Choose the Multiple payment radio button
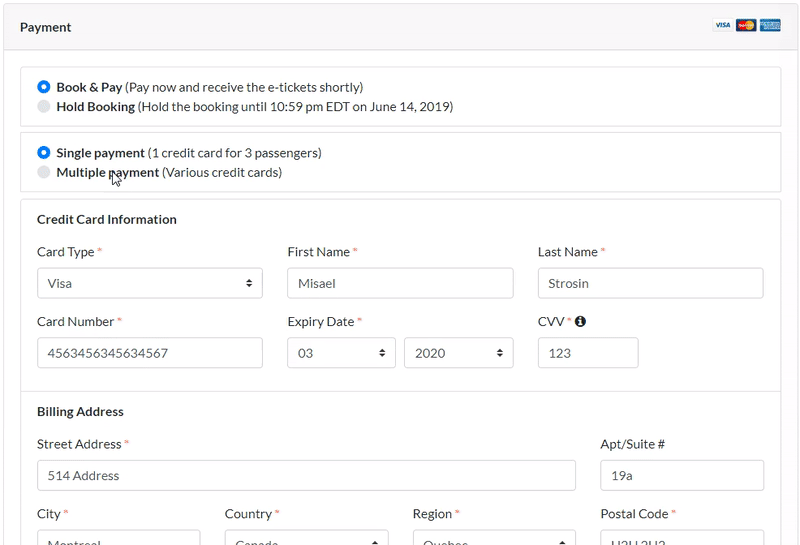 tap(44, 172)
